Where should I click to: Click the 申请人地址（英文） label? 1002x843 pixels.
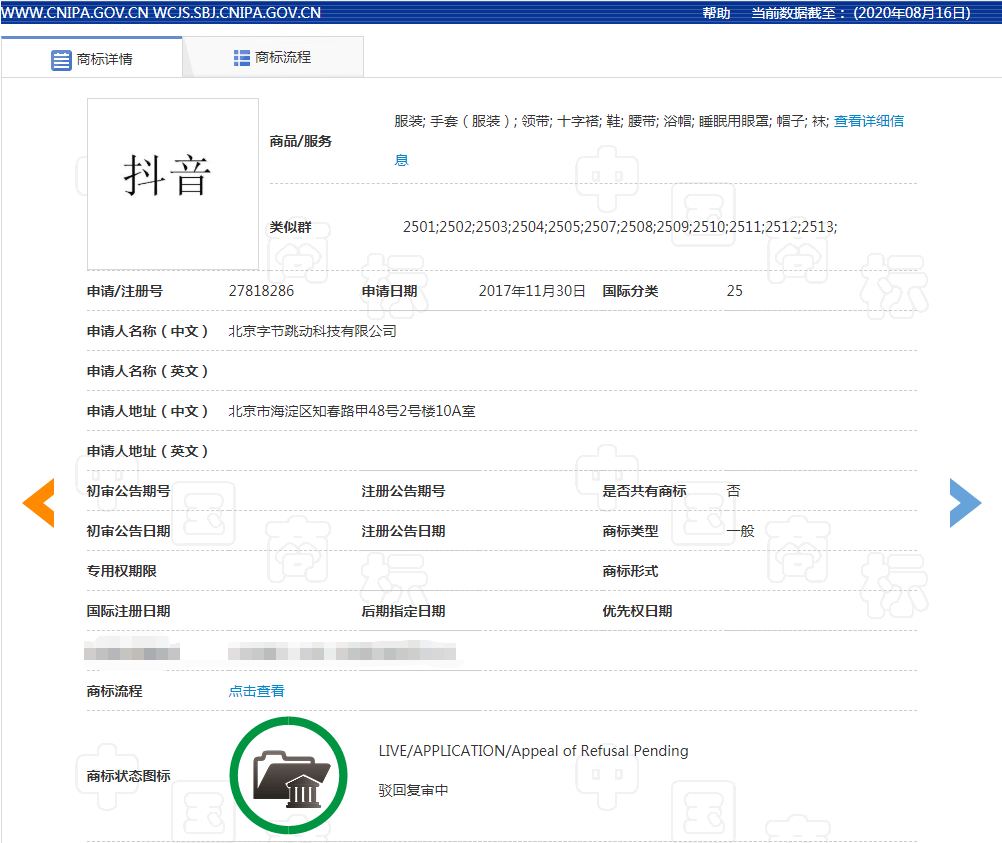point(148,451)
